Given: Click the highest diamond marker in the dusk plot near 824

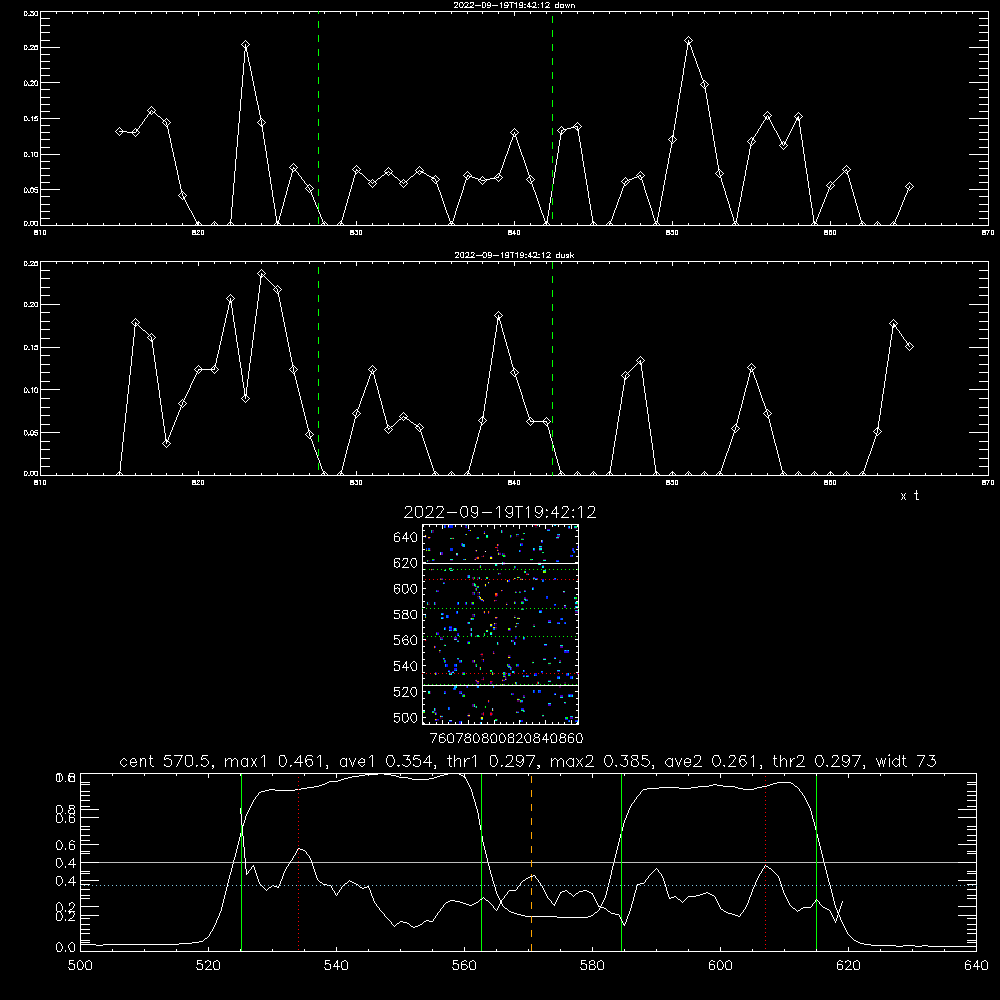Looking at the screenshot, I should click(261, 274).
